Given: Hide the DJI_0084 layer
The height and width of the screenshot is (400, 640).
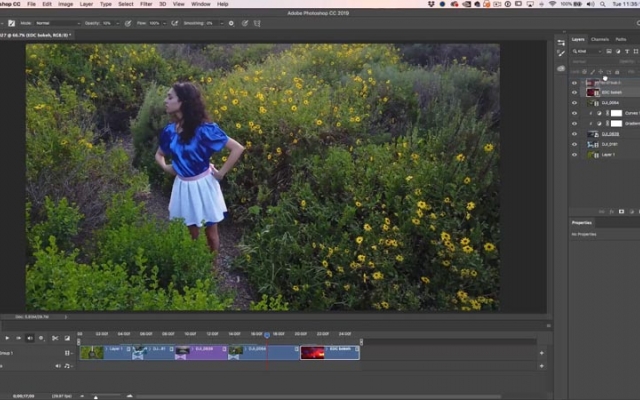Looking at the screenshot, I should [x=574, y=103].
